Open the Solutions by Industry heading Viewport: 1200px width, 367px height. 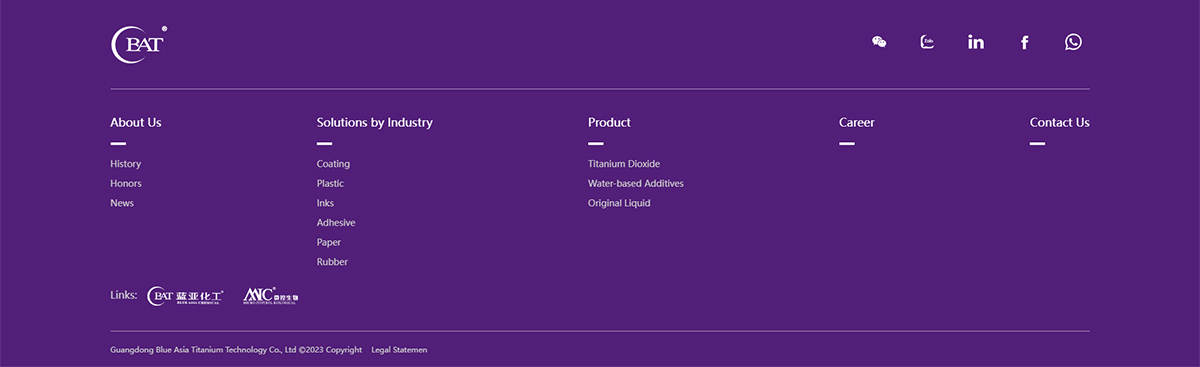coord(374,122)
